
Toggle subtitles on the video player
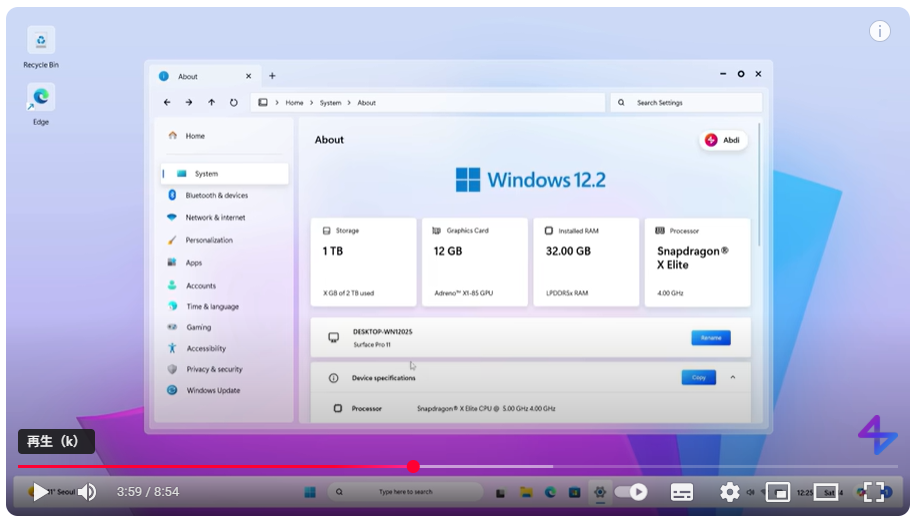pyautogui.click(x=681, y=492)
